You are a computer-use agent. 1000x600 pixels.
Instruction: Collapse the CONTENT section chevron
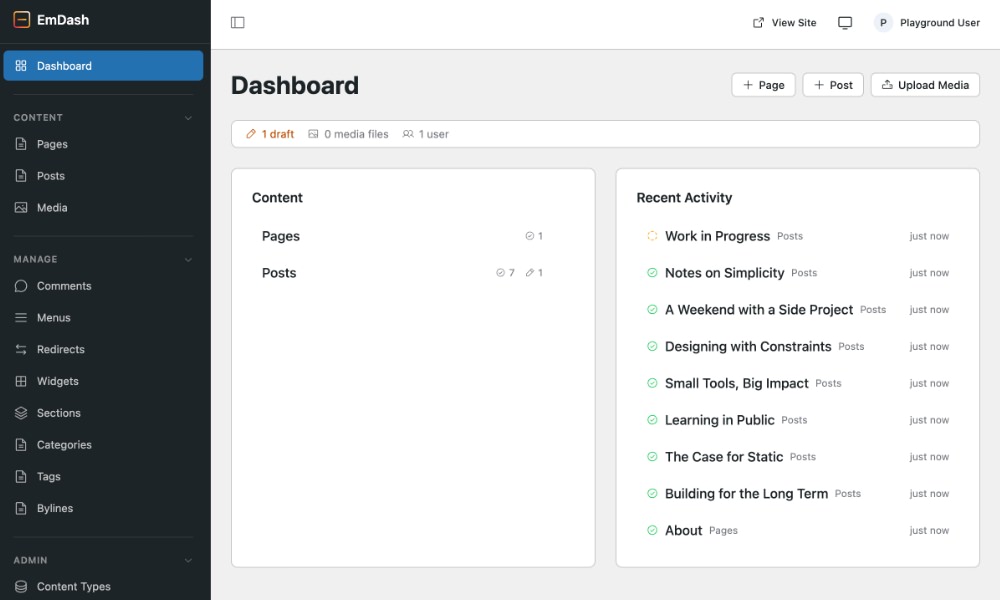tap(188, 117)
